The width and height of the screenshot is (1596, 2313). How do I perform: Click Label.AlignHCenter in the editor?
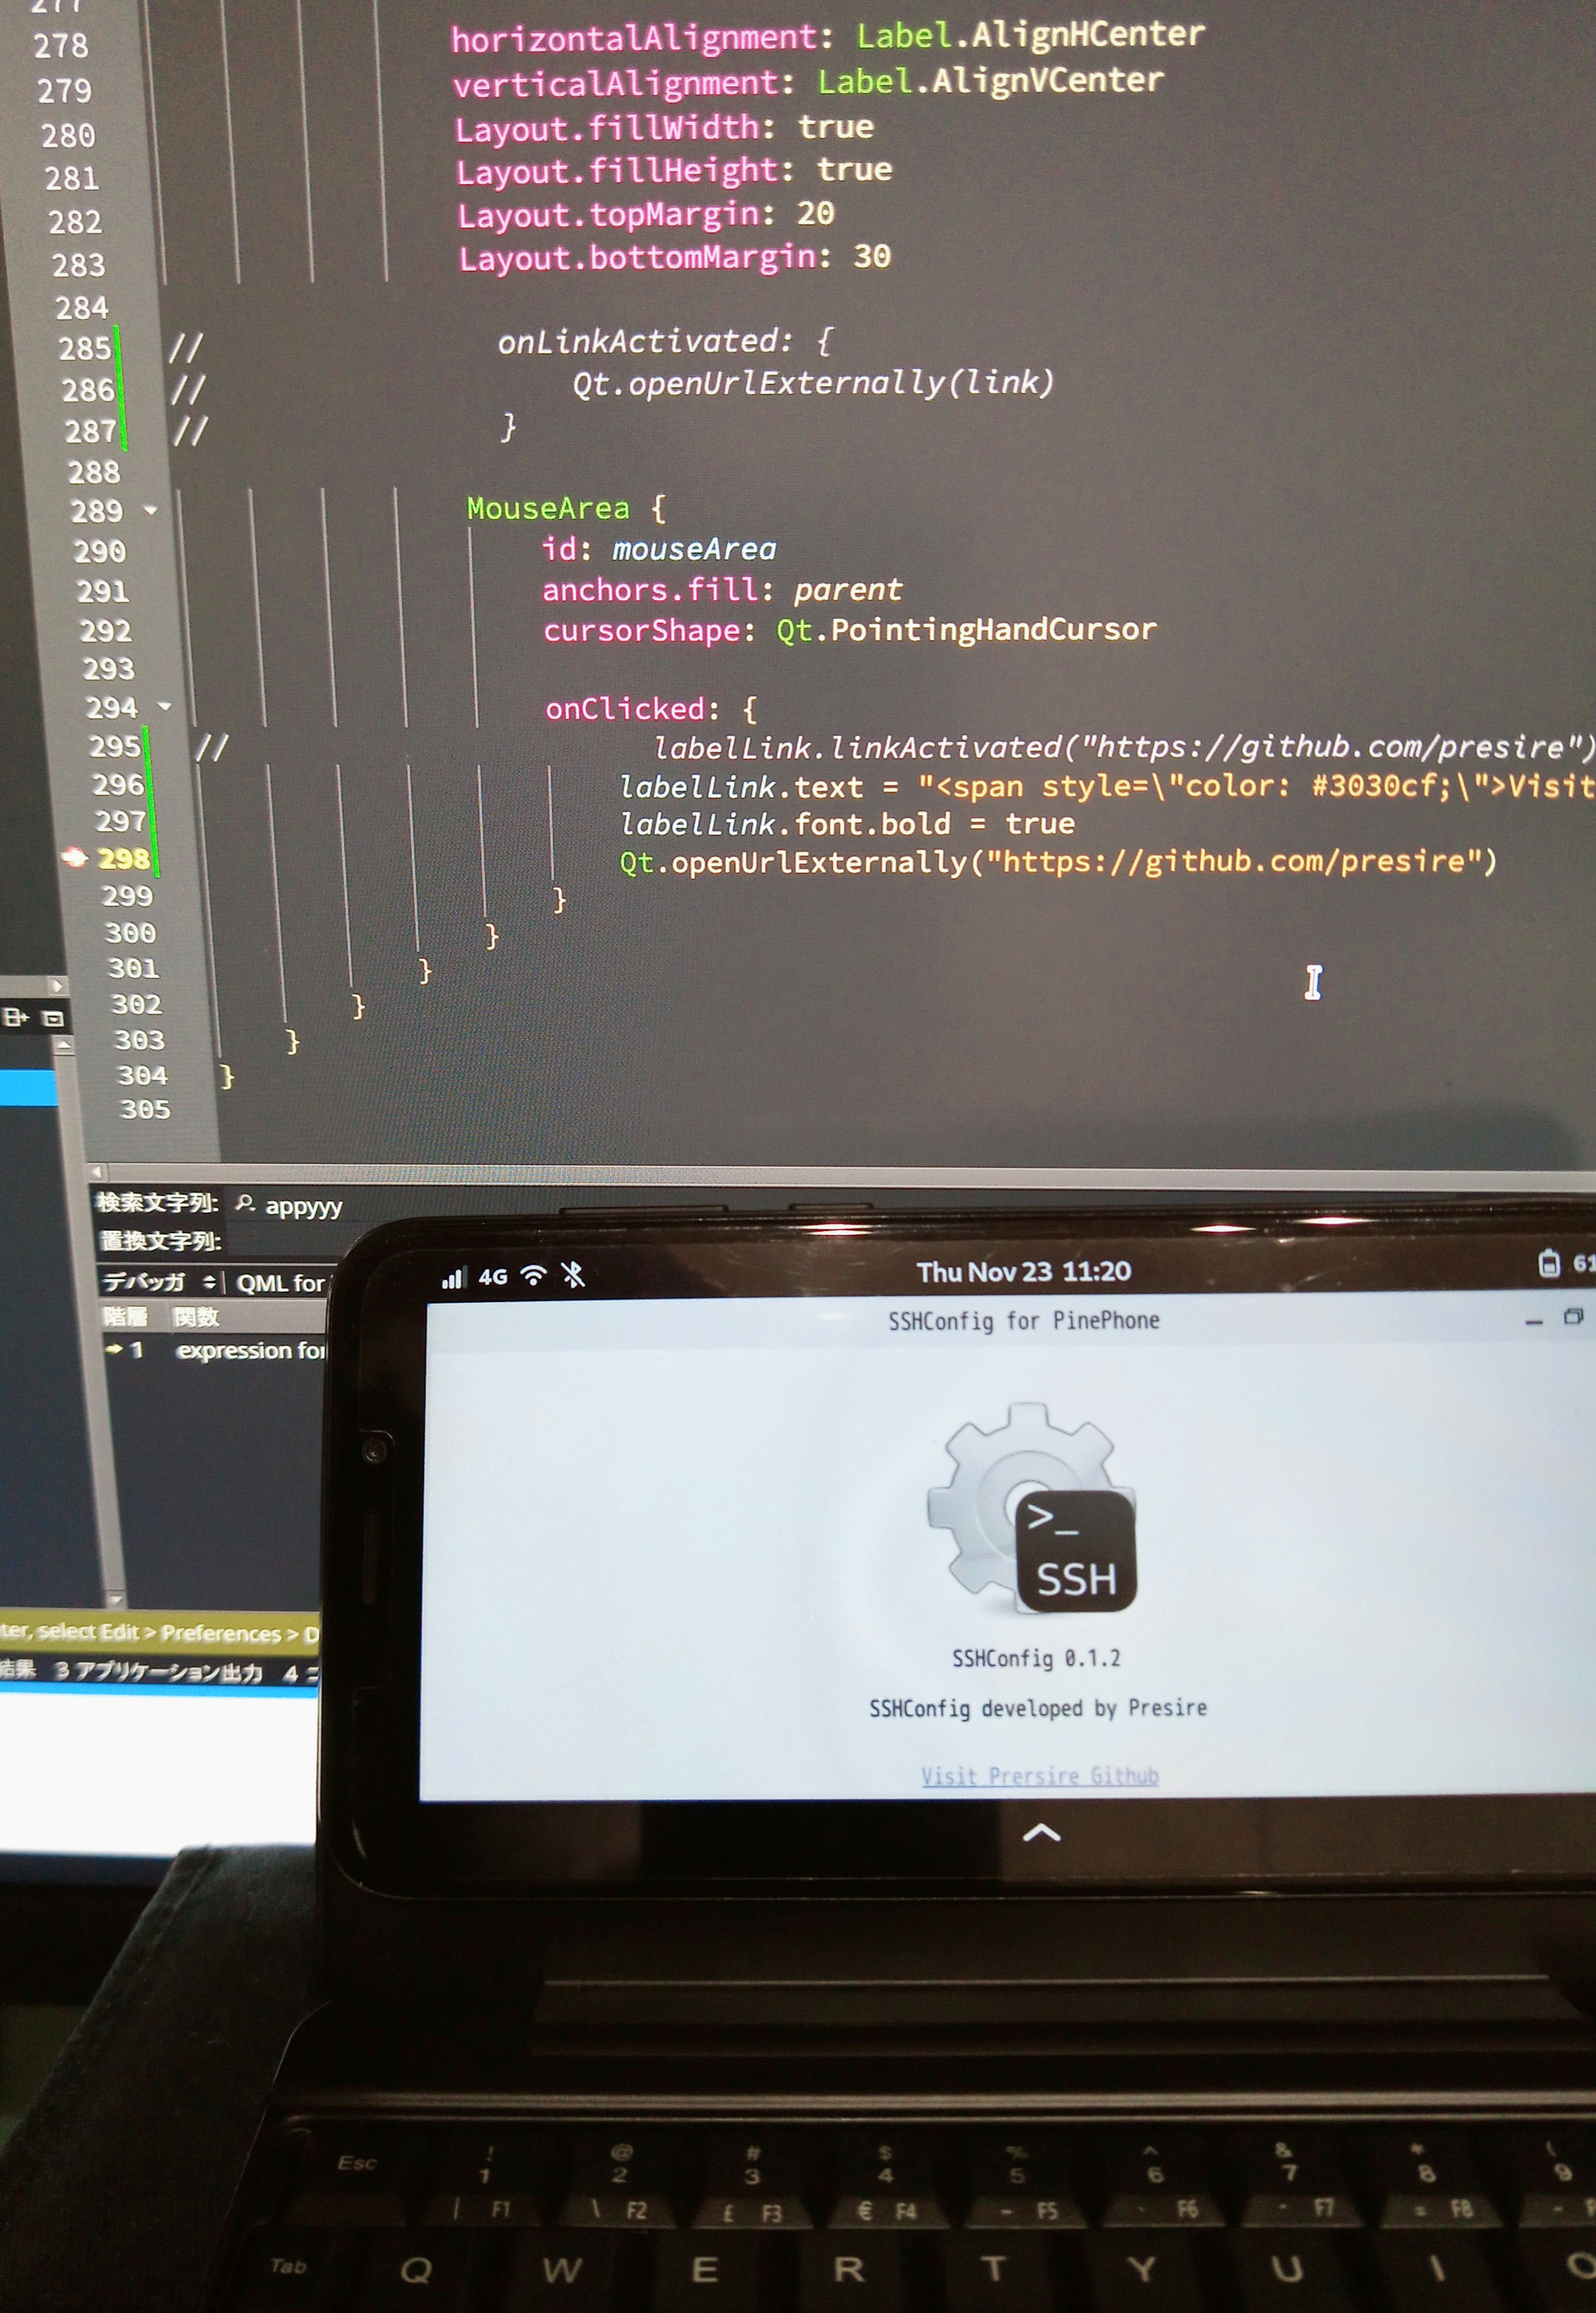click(x=1031, y=36)
